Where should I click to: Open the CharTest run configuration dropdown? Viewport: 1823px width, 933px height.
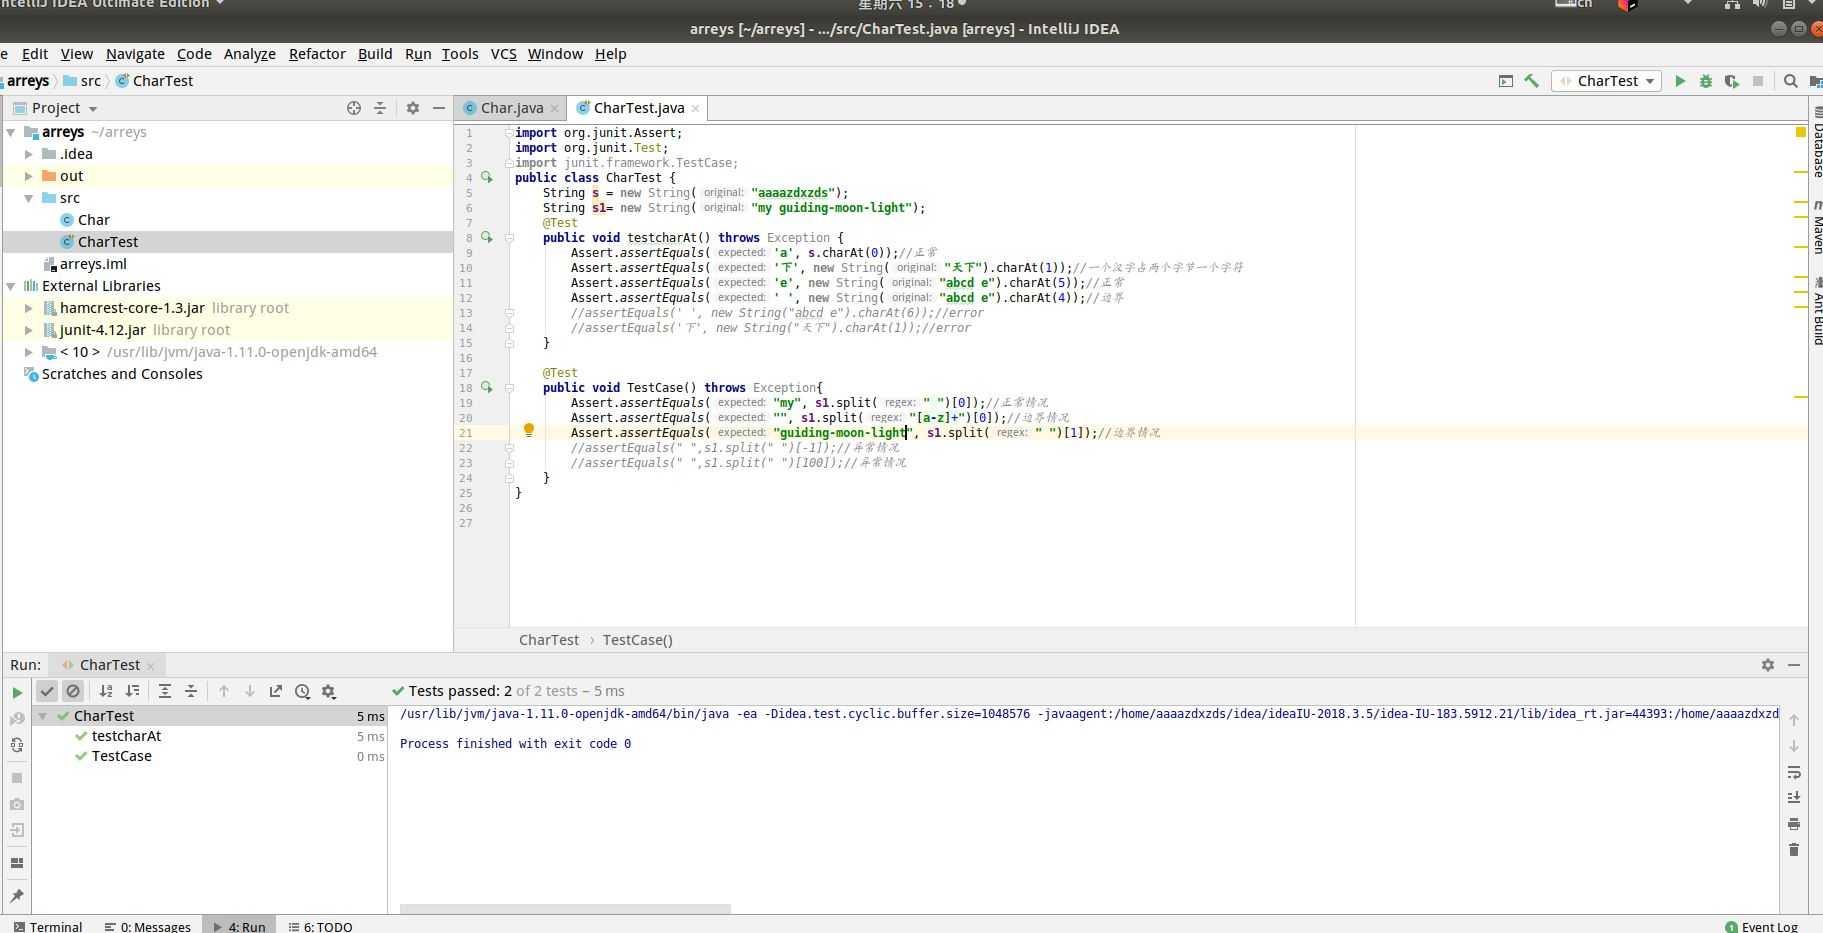(x=1607, y=81)
